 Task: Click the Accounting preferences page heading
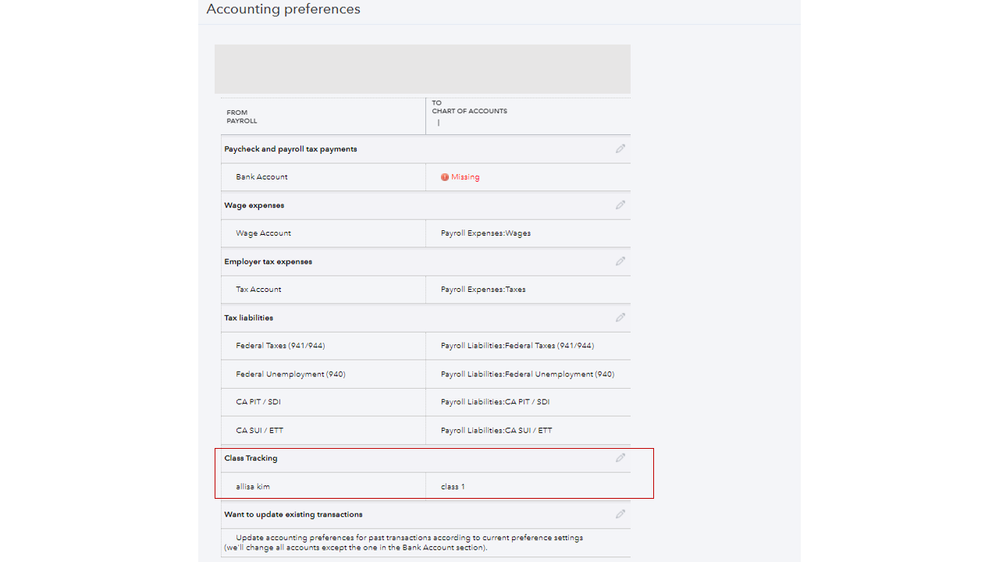click(283, 10)
